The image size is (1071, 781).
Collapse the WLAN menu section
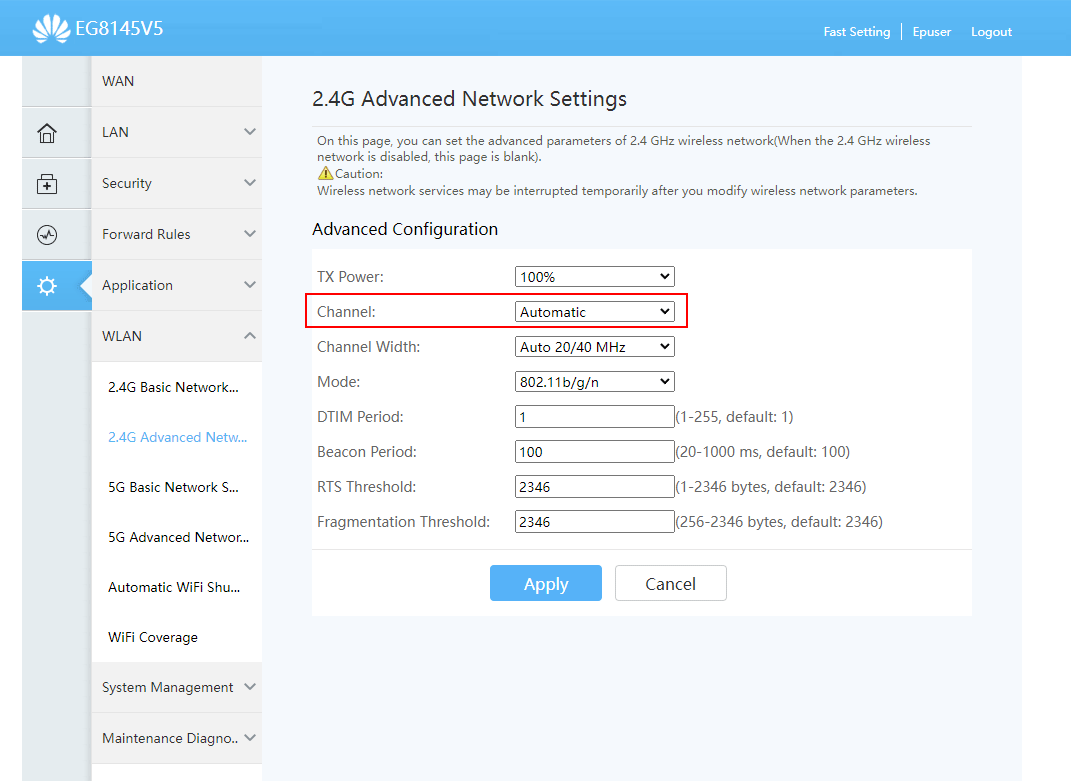coord(177,336)
